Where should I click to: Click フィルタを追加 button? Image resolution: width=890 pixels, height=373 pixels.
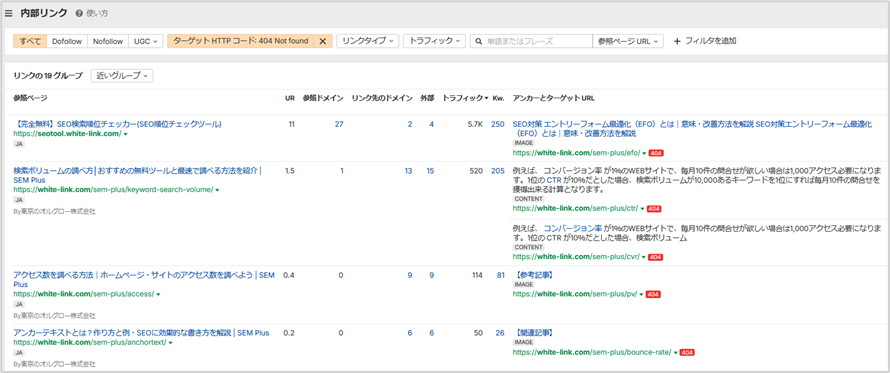click(705, 41)
